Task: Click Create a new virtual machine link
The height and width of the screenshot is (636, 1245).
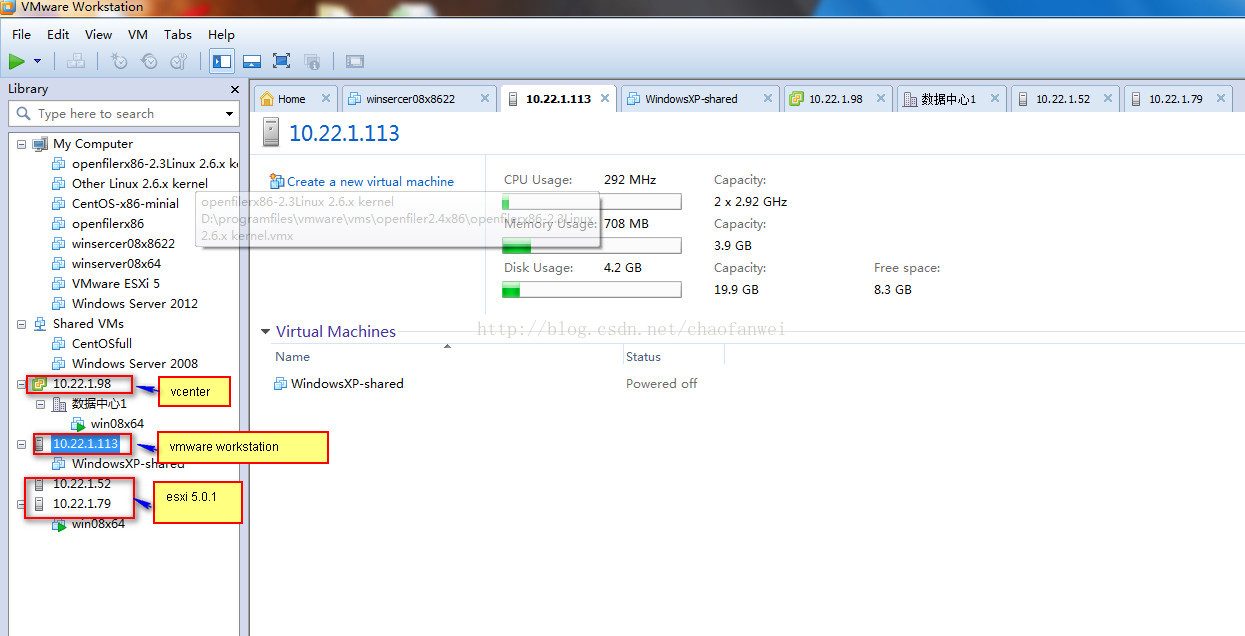Action: [x=370, y=182]
